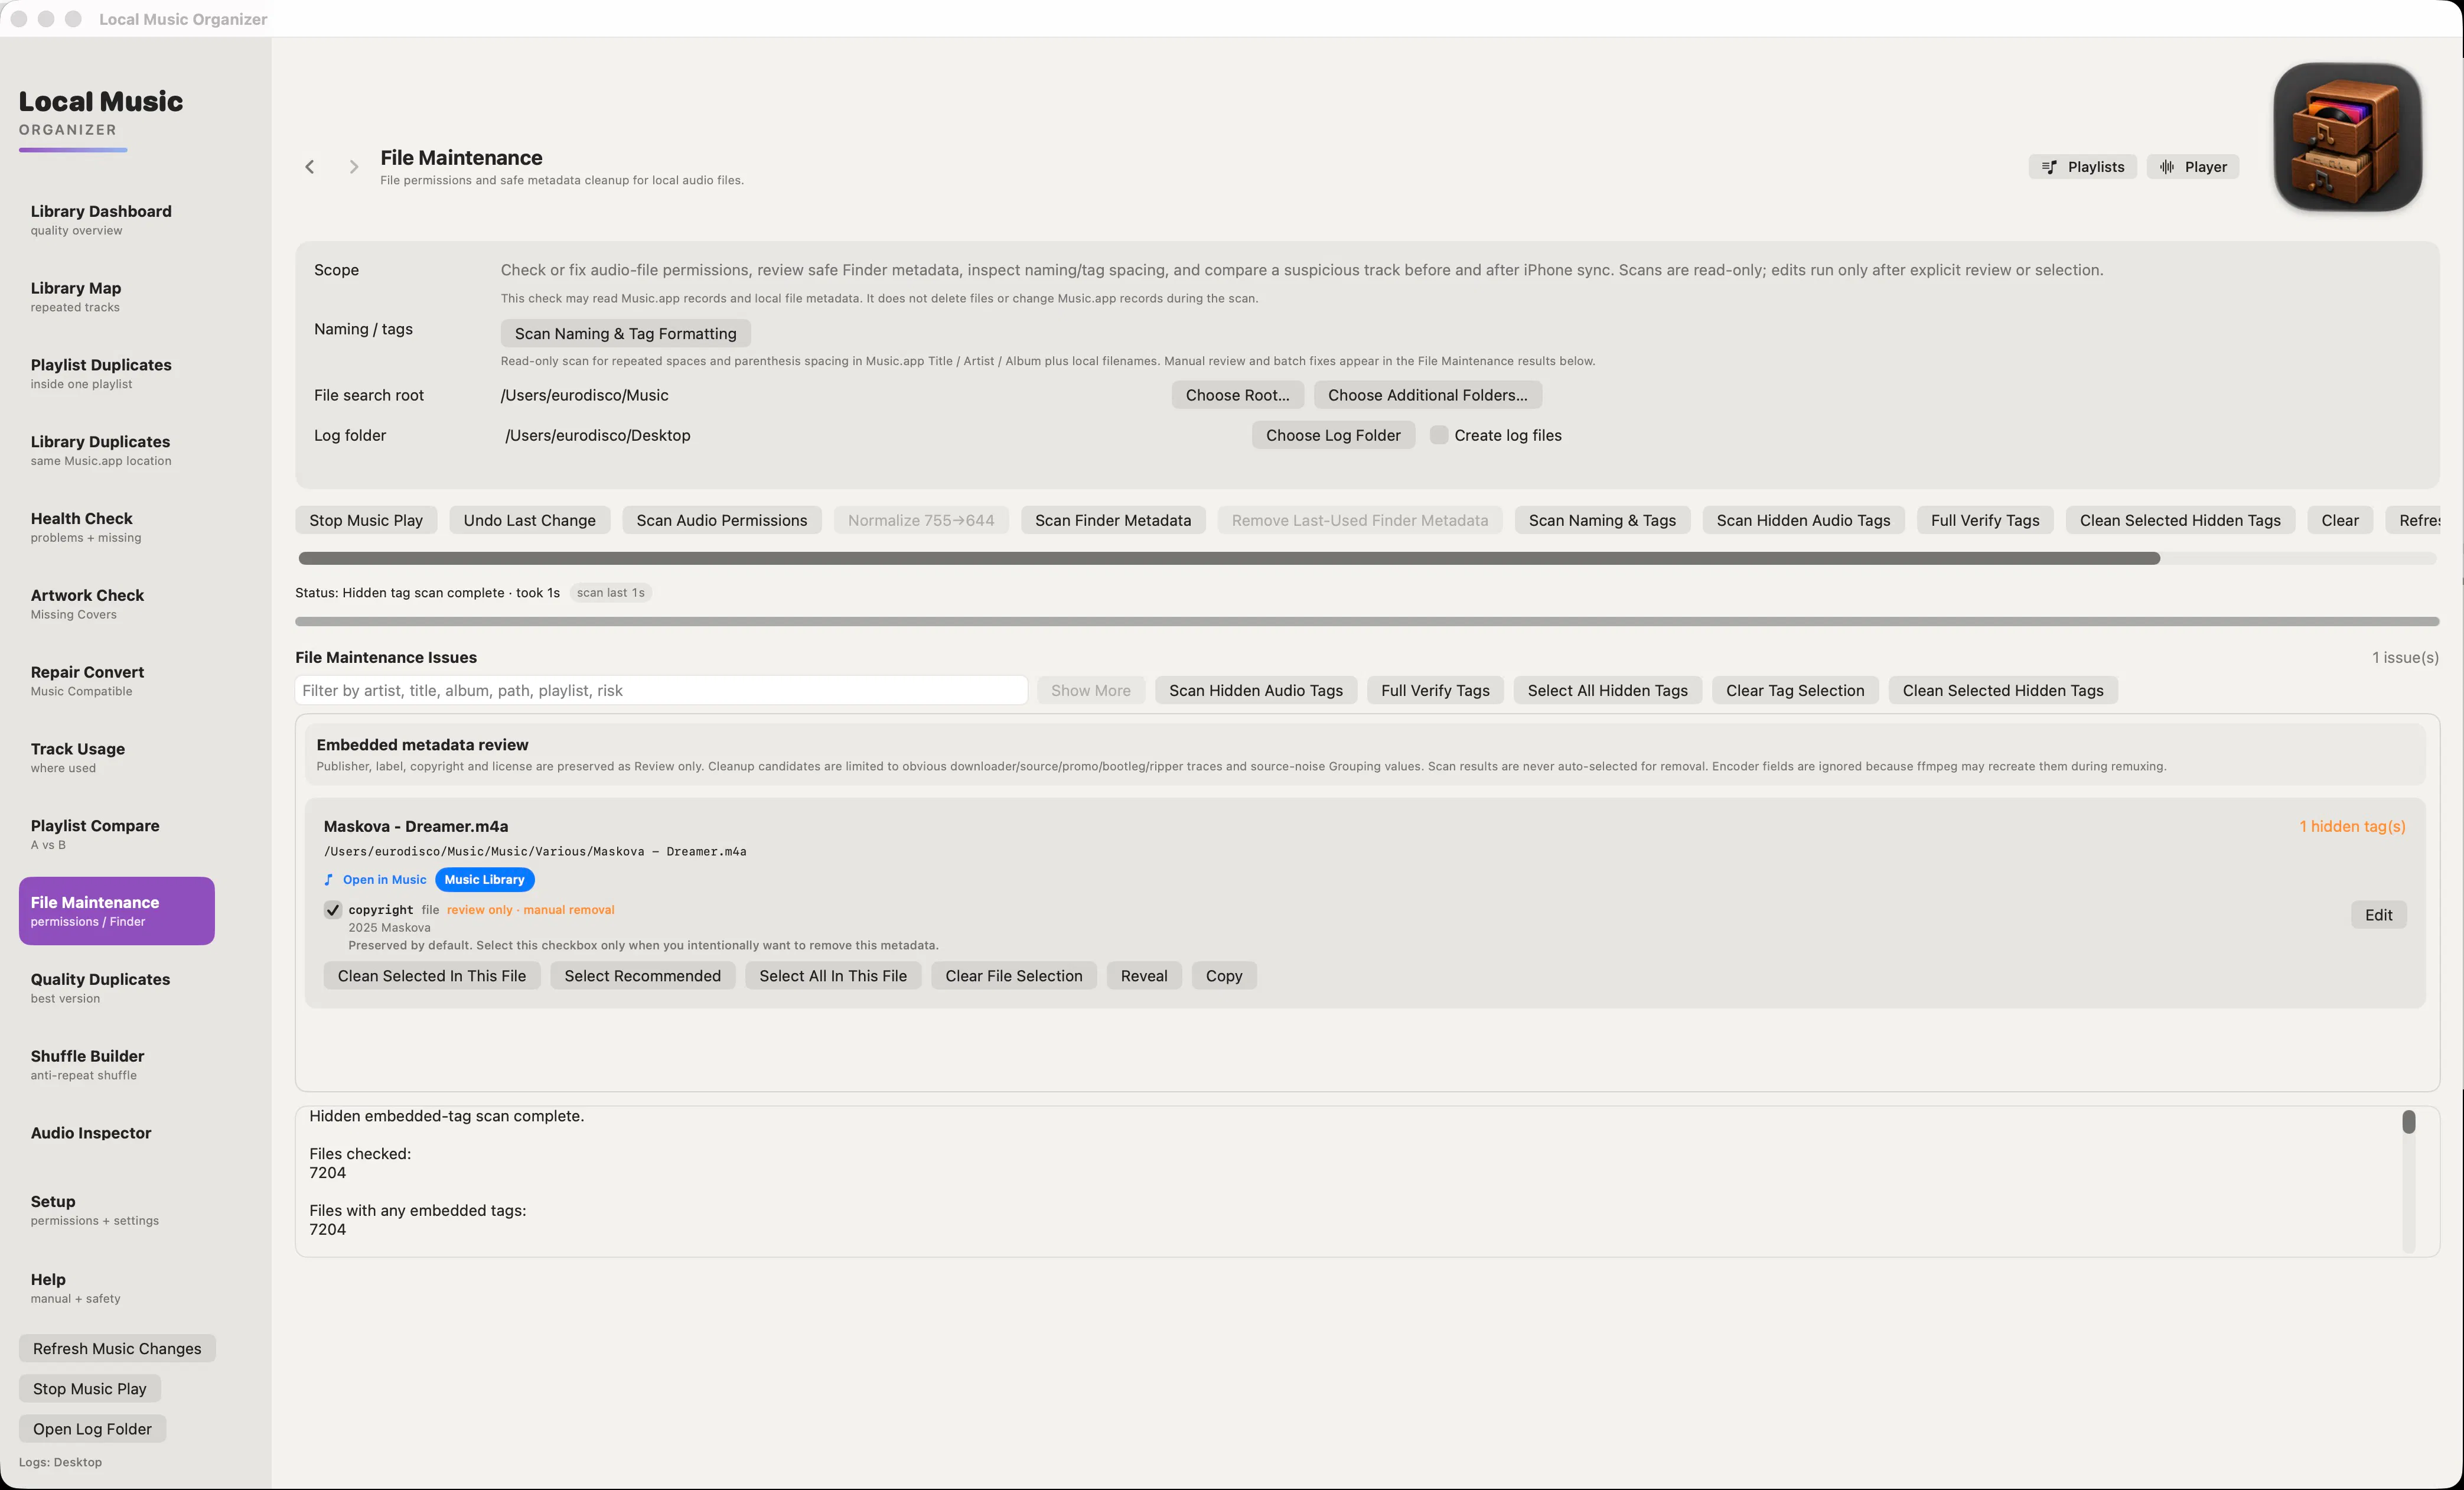Image resolution: width=2464 pixels, height=1490 pixels.
Task: Click the Clear toolbar button
Action: tap(2340, 520)
